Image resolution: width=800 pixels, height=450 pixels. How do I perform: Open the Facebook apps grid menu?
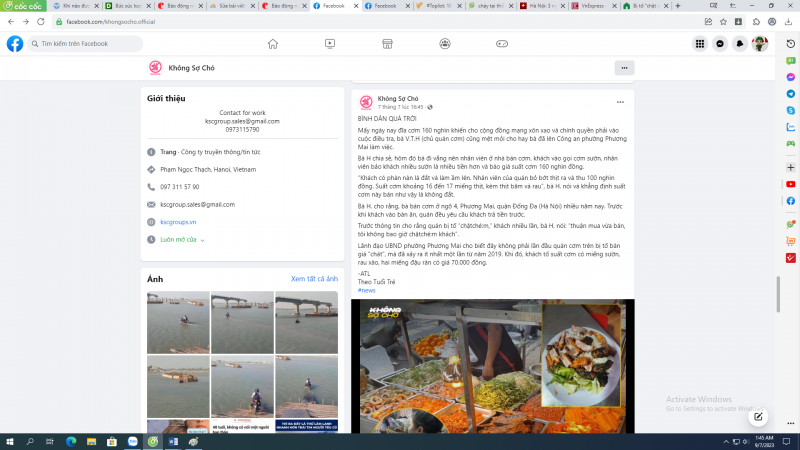[699, 44]
